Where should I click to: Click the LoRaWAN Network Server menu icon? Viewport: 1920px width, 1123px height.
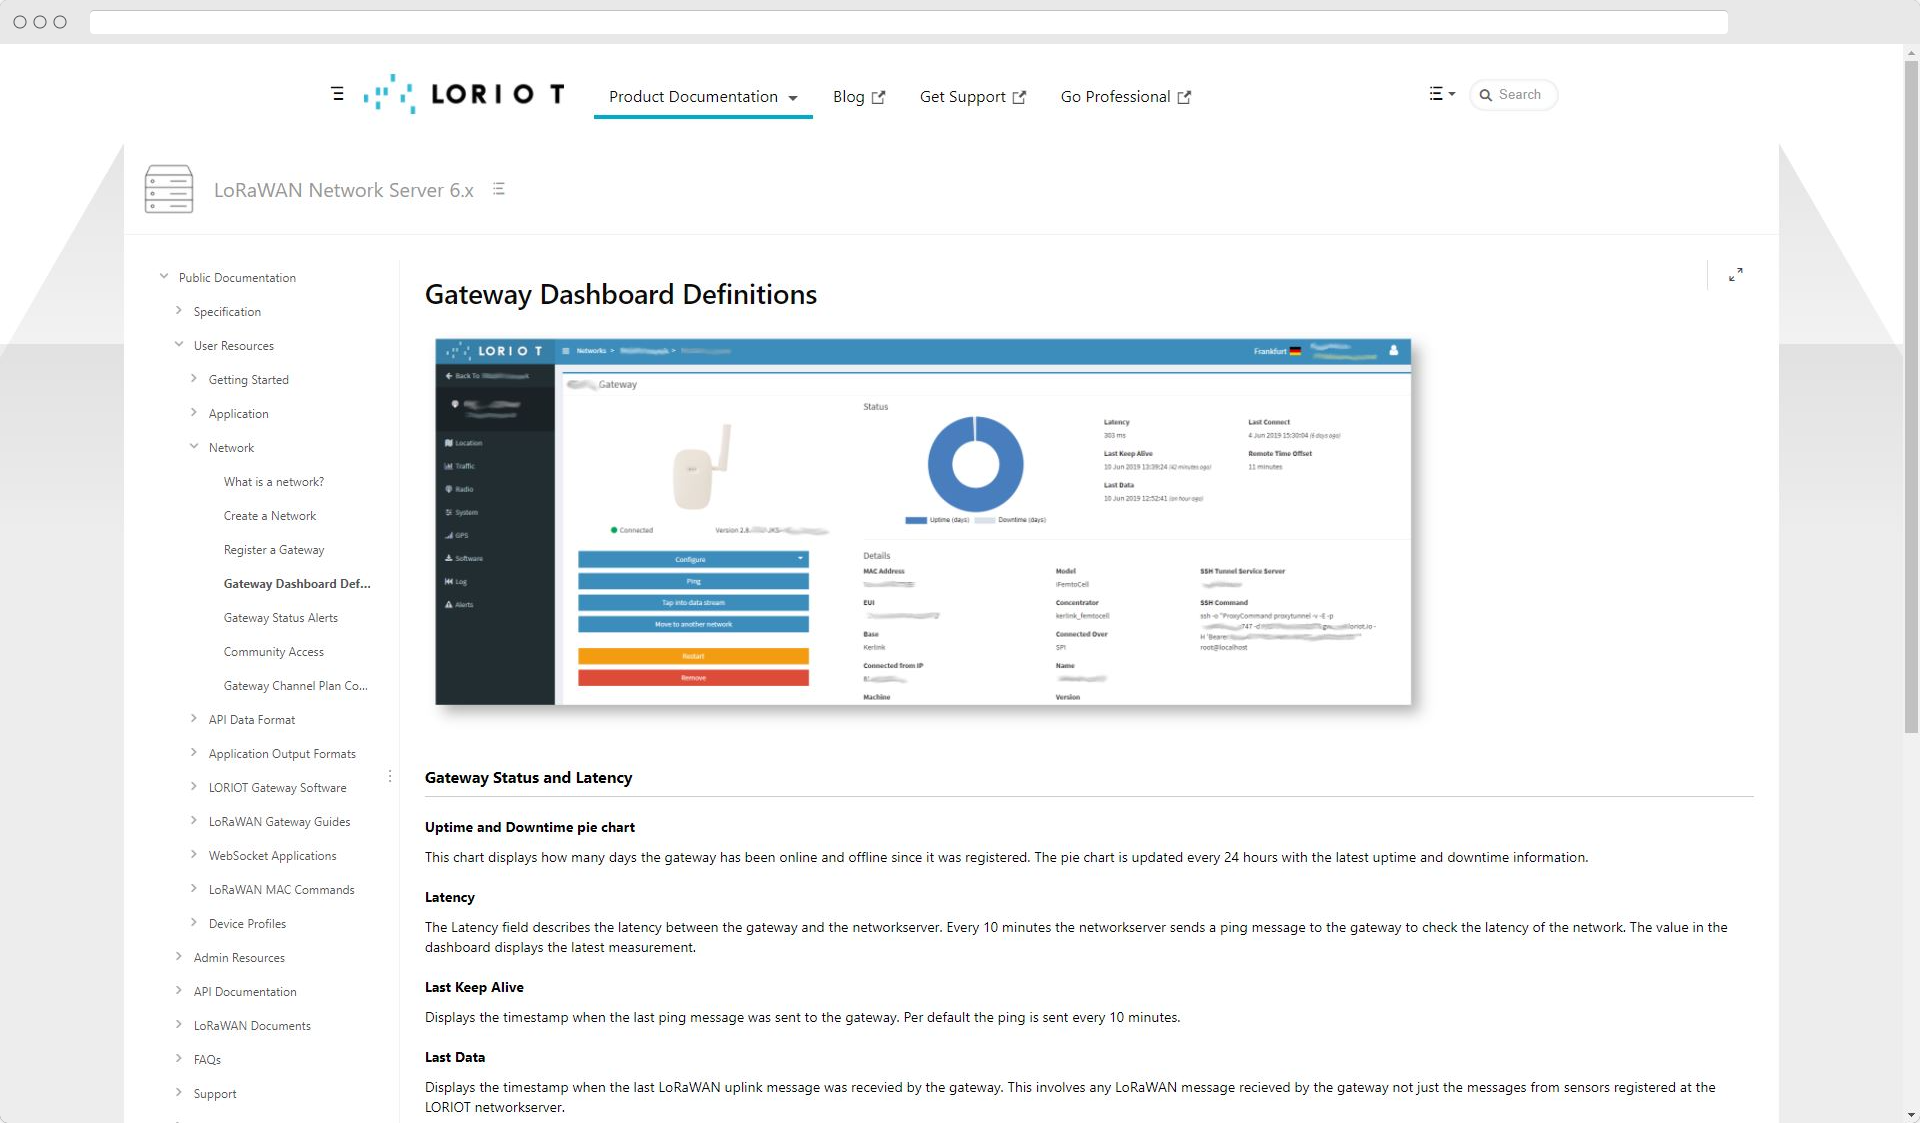click(500, 190)
